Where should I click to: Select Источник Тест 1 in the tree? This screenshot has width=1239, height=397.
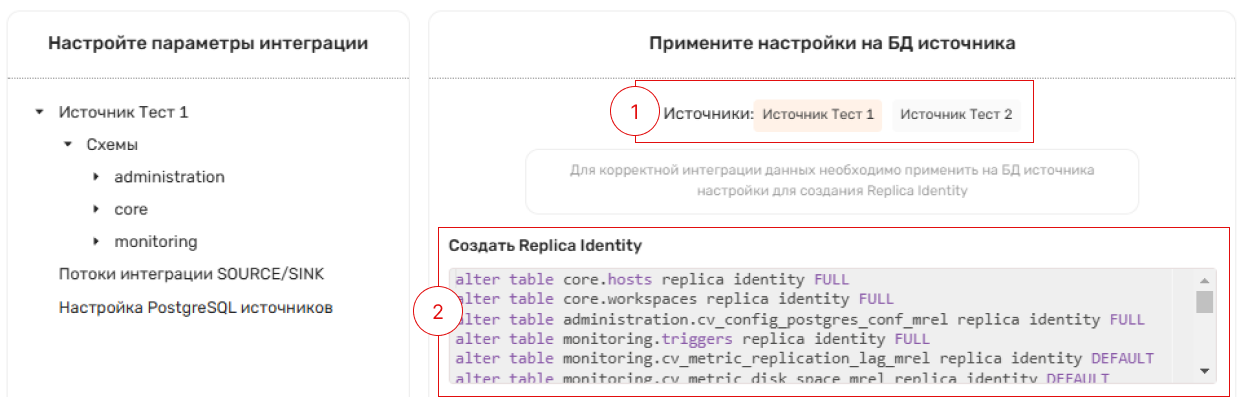click(x=124, y=113)
